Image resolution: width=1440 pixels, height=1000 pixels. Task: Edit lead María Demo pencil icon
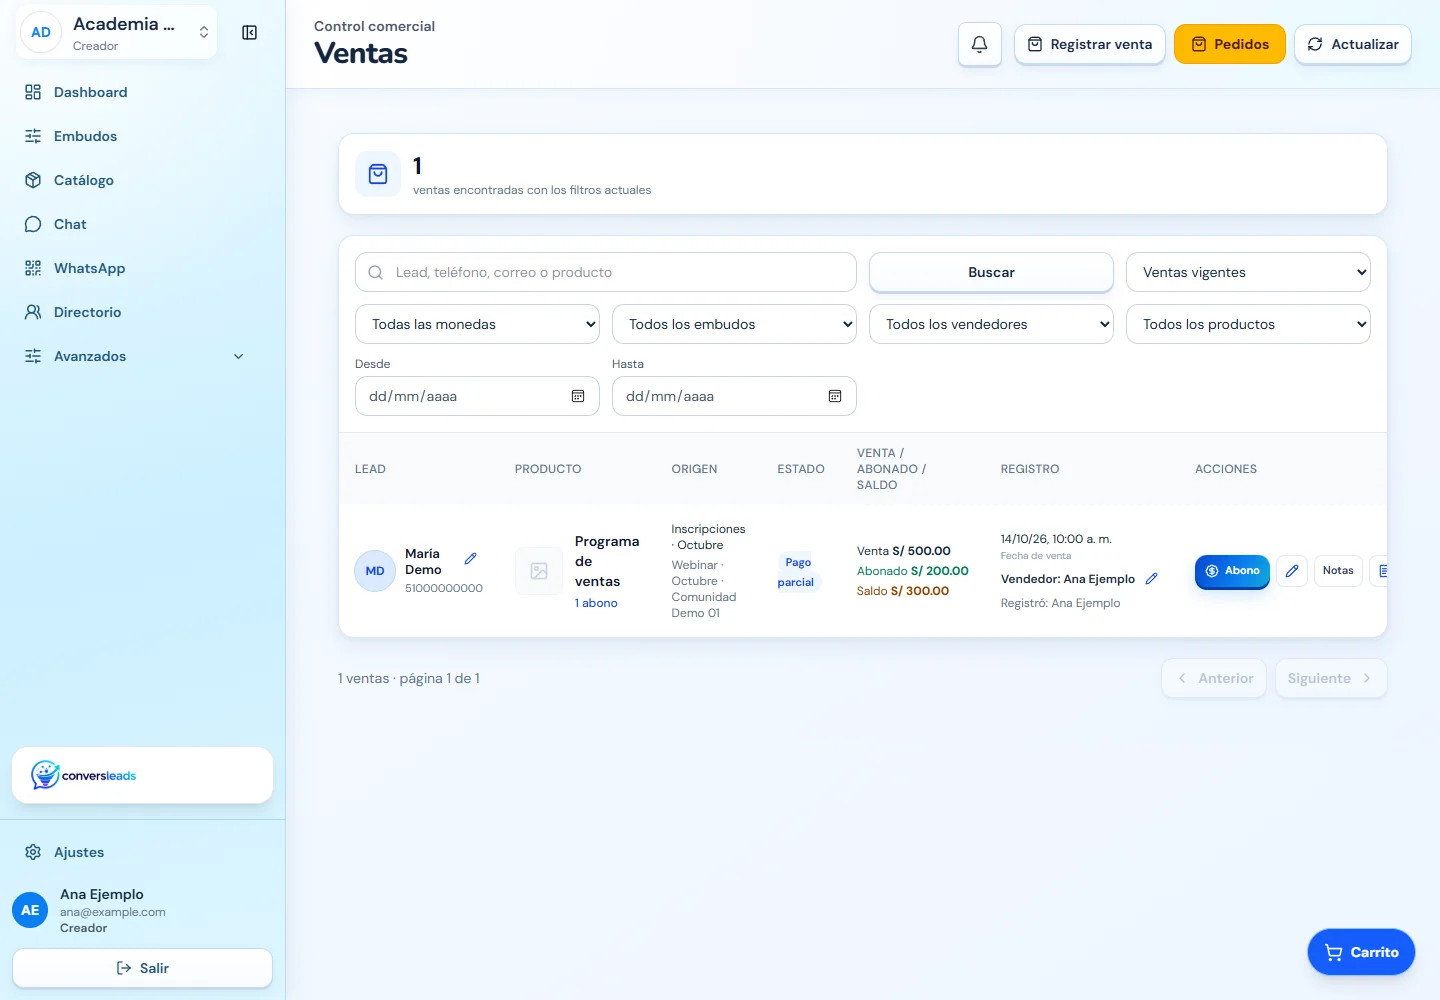coord(470,559)
